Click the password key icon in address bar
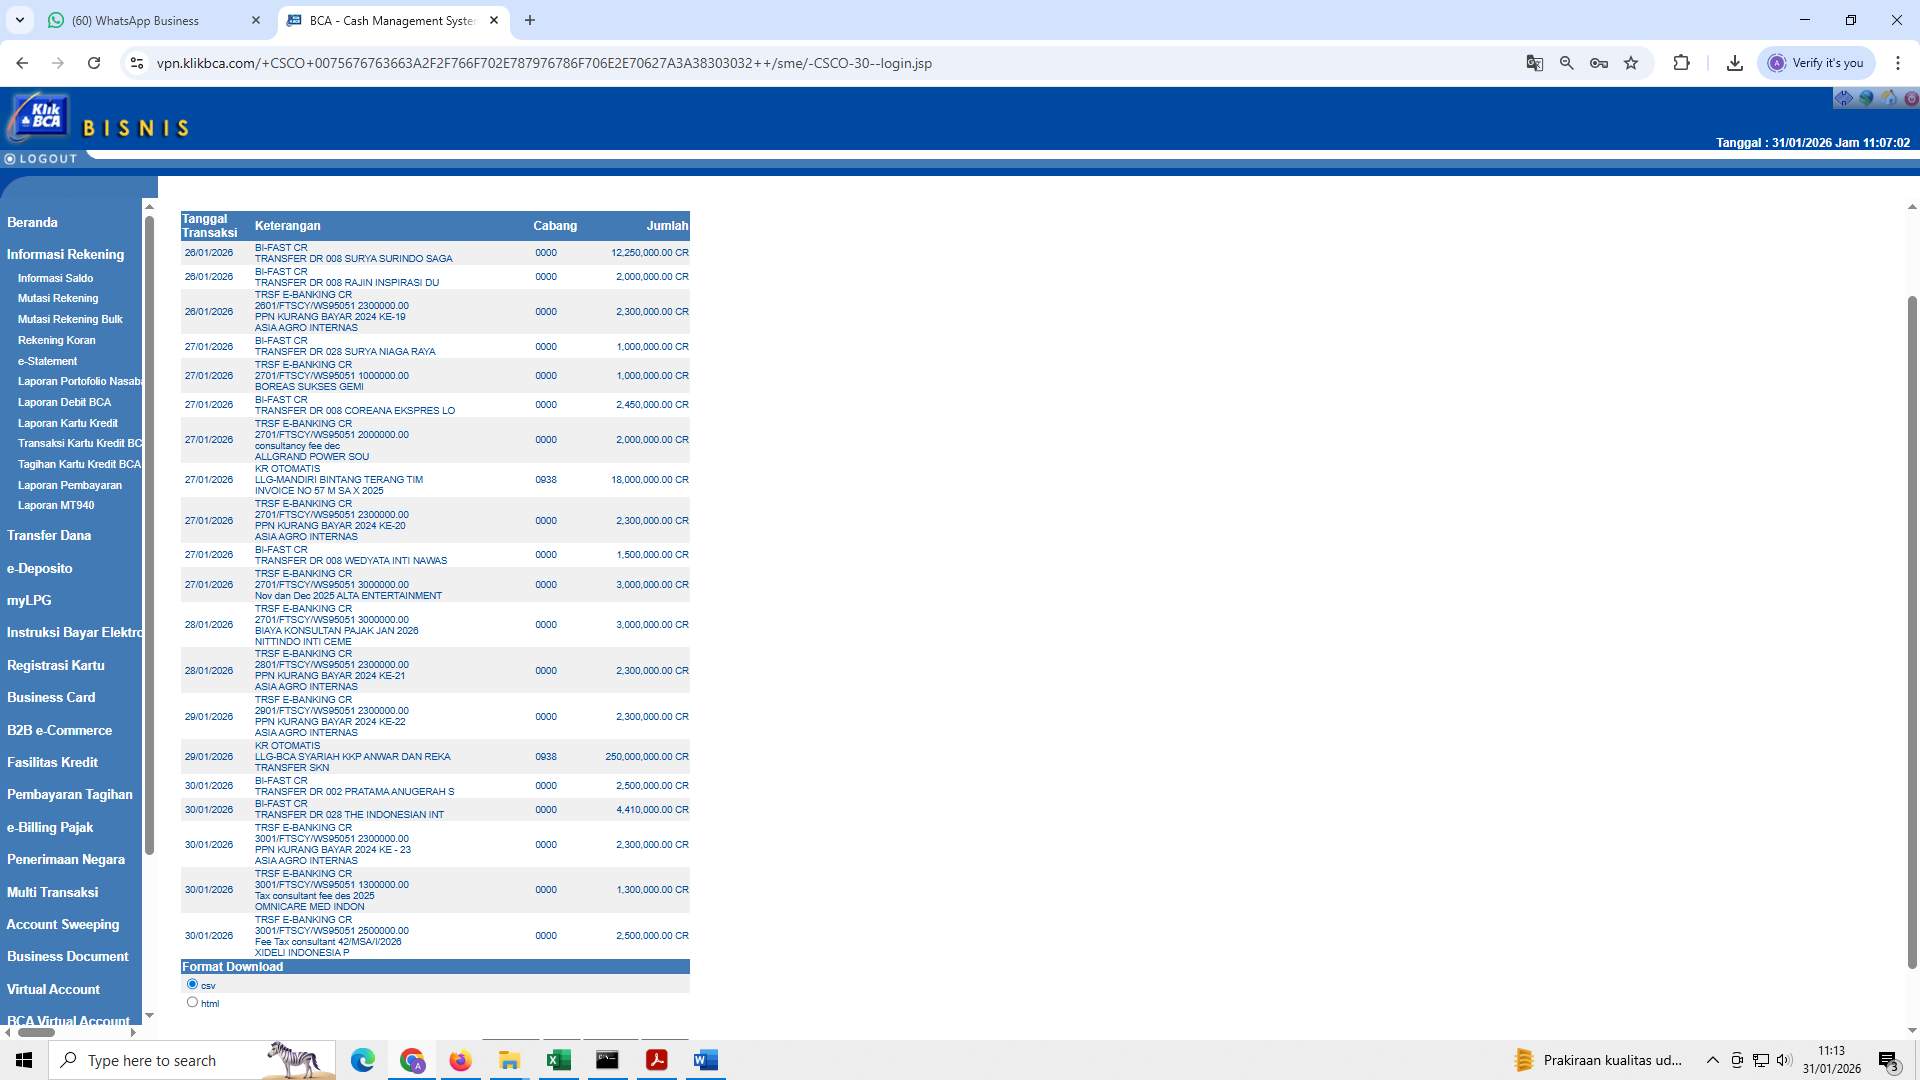 pos(1599,62)
